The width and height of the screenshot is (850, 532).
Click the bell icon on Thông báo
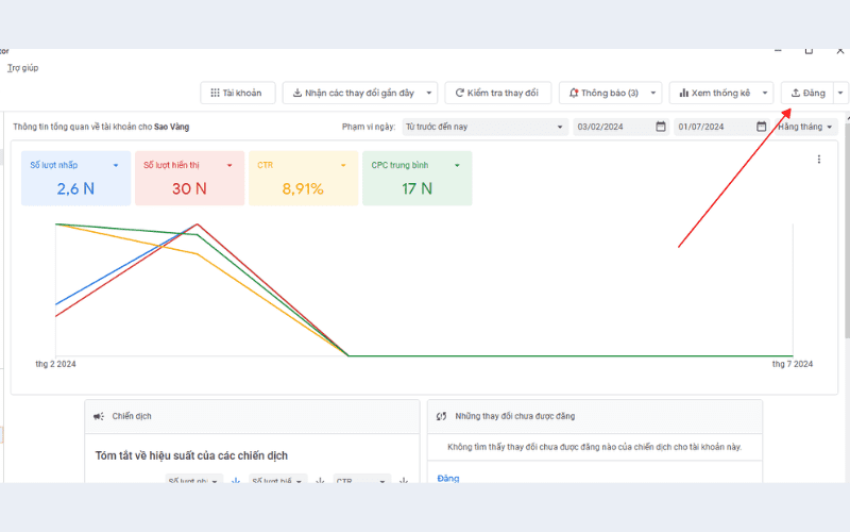tap(574, 93)
